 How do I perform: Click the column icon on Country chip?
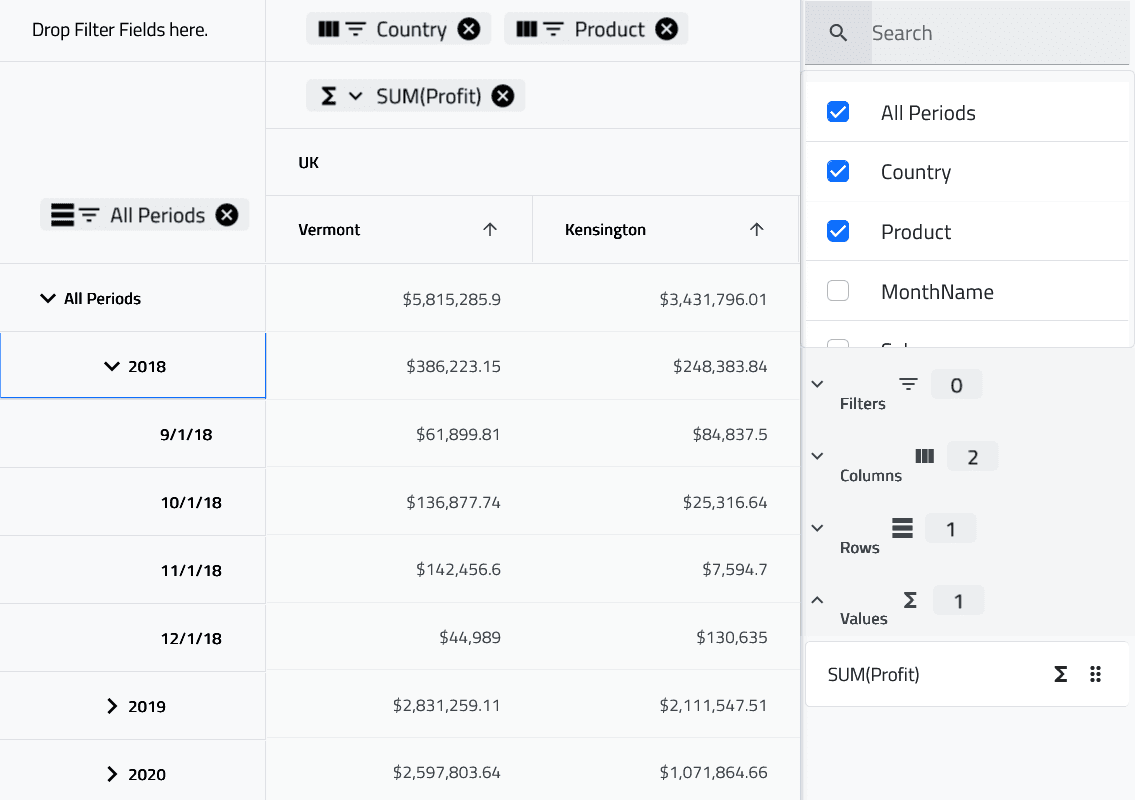[328, 29]
